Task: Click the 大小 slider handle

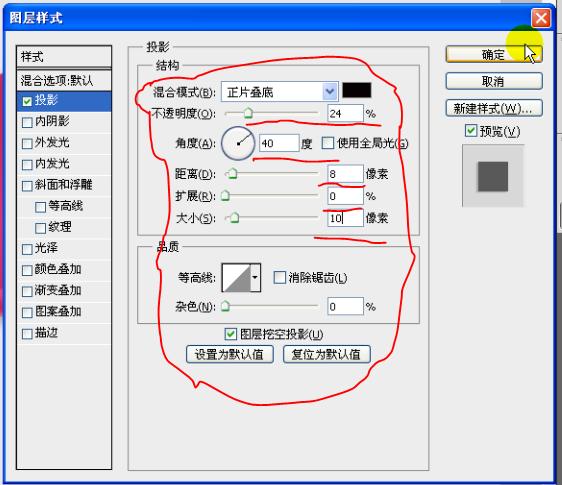Action: coord(234,218)
